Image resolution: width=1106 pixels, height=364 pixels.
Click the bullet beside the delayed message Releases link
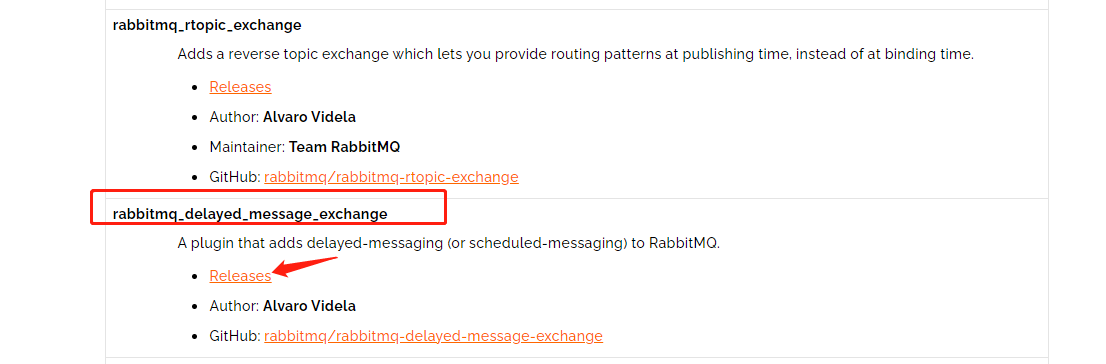pos(195,277)
